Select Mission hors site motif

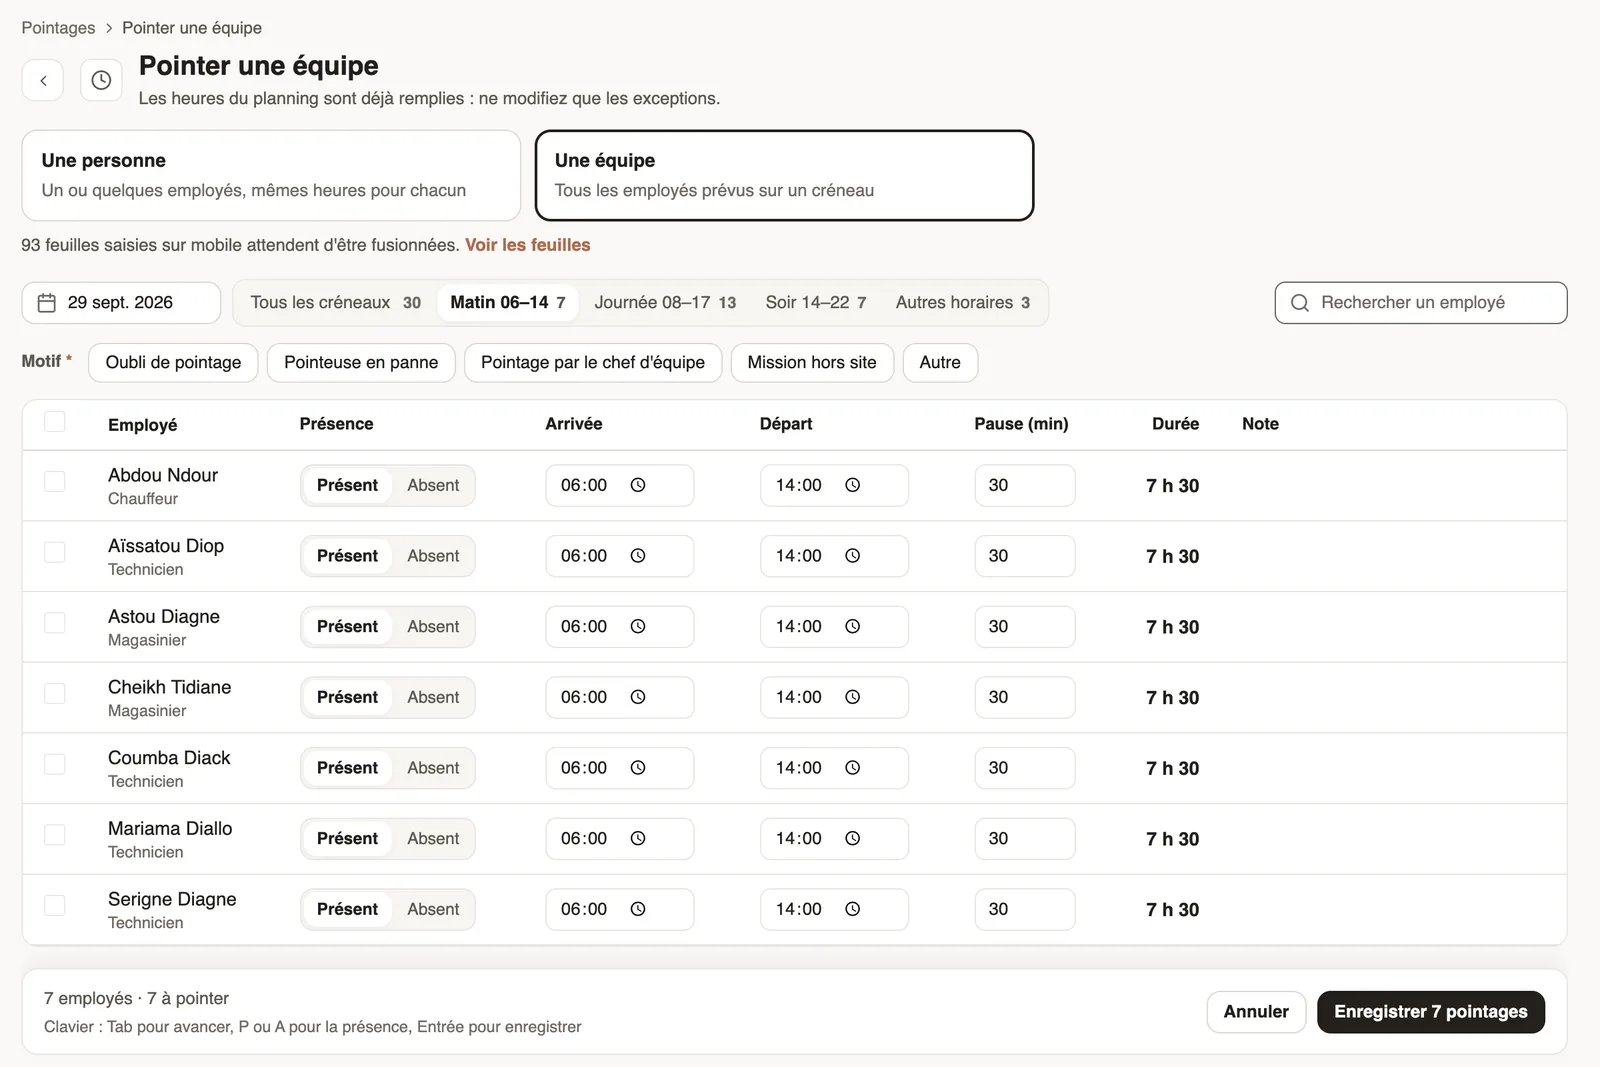(812, 363)
